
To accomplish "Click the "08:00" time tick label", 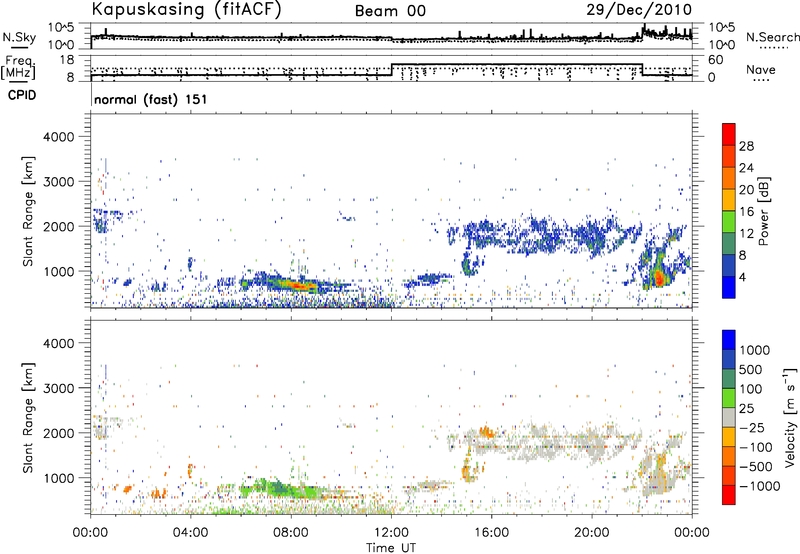I will [290, 533].
